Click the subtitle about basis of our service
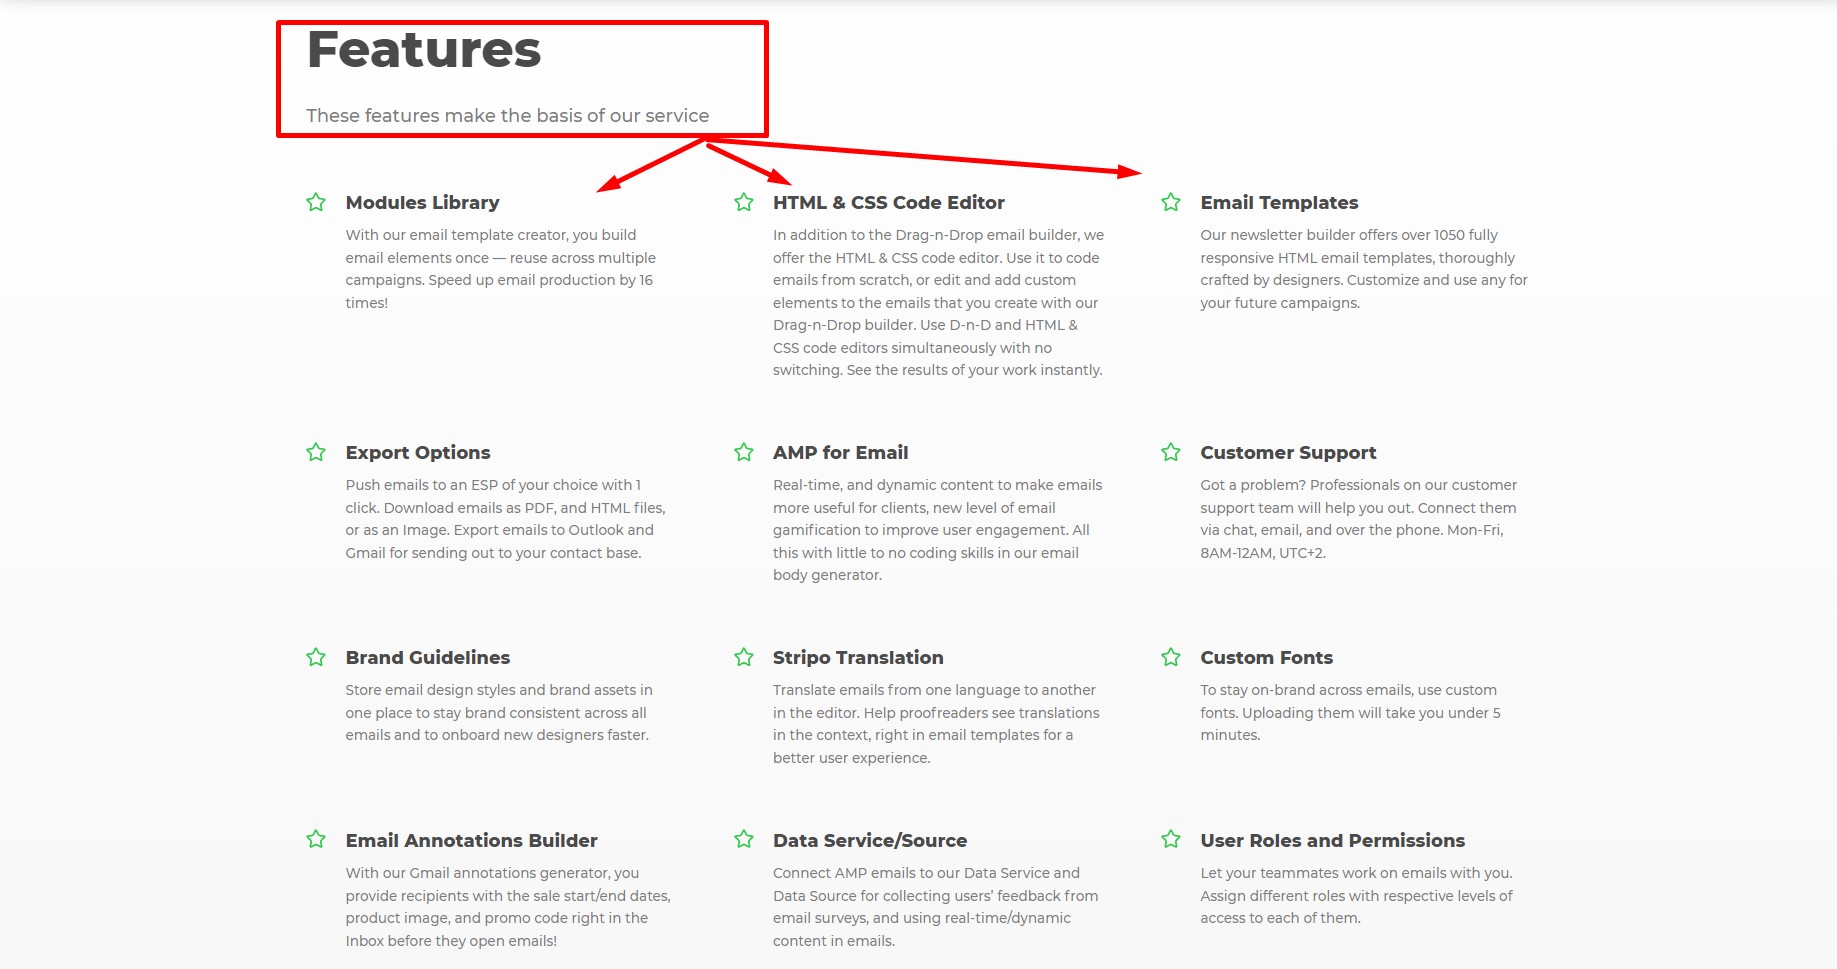1837x969 pixels. [x=507, y=116]
